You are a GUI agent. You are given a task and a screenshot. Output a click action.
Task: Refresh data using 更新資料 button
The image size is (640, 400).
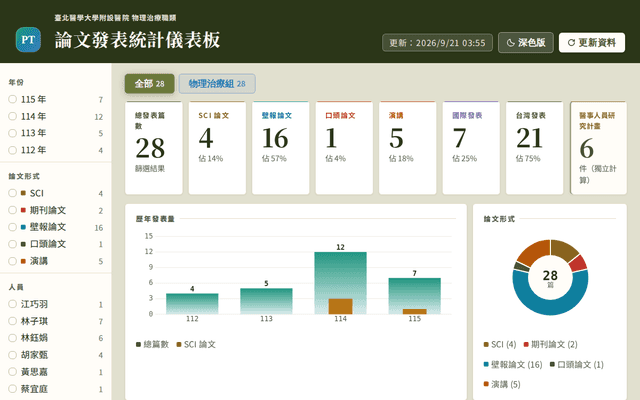point(592,42)
